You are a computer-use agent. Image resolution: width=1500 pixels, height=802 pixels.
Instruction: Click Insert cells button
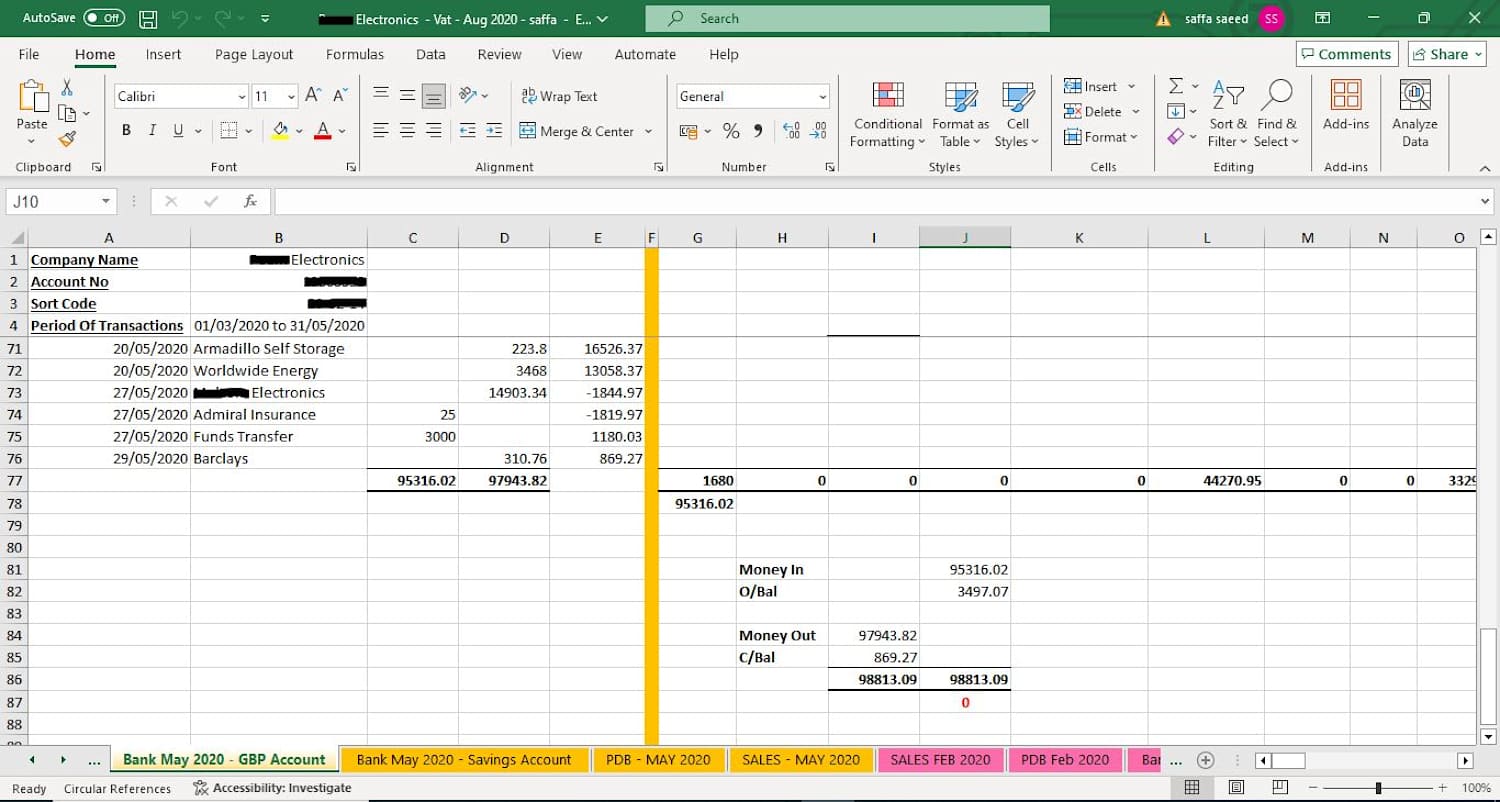point(1100,86)
